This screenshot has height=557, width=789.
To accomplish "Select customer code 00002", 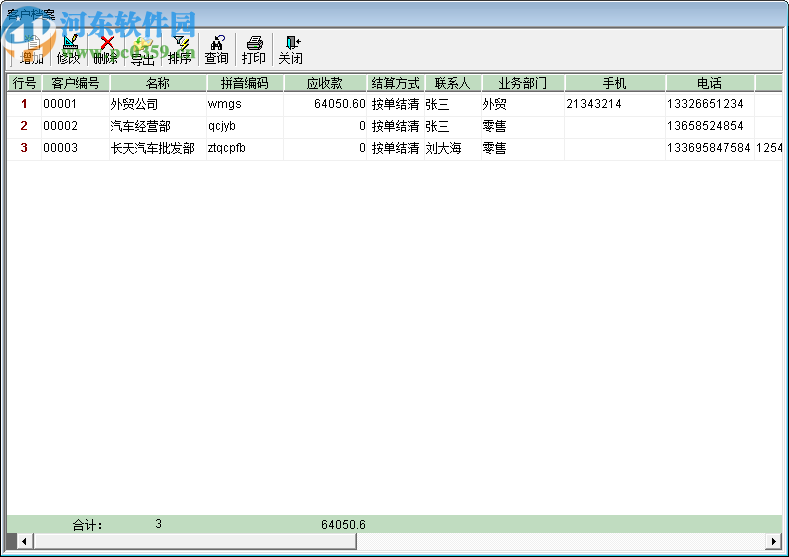I will point(60,126).
